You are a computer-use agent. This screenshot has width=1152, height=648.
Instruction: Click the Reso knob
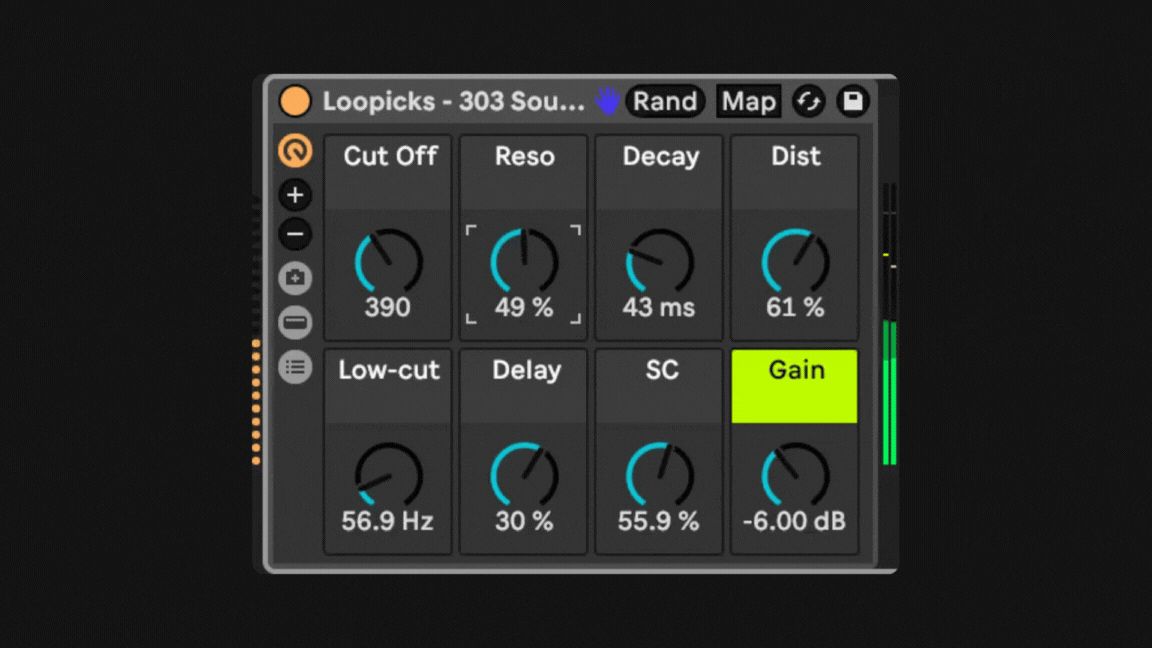point(524,262)
